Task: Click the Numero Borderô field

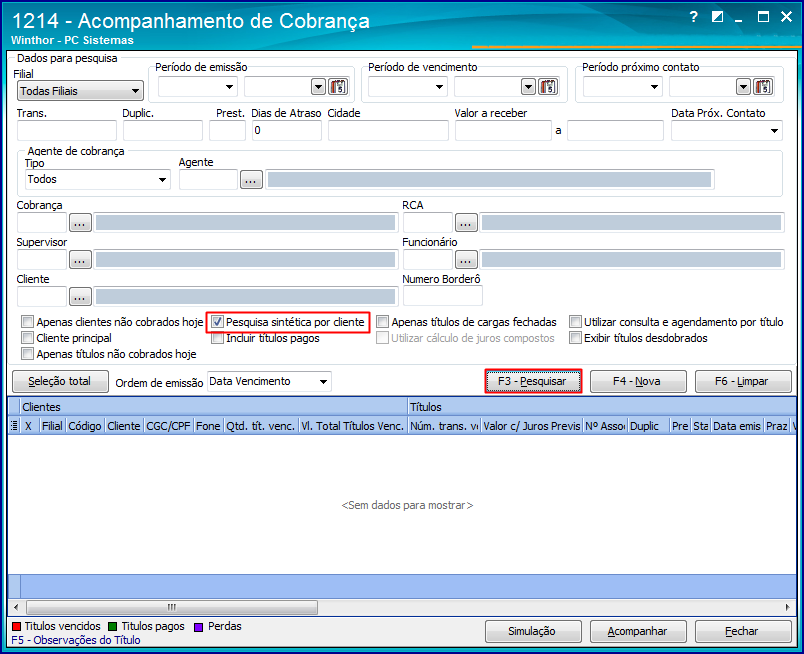Action: [x=443, y=296]
